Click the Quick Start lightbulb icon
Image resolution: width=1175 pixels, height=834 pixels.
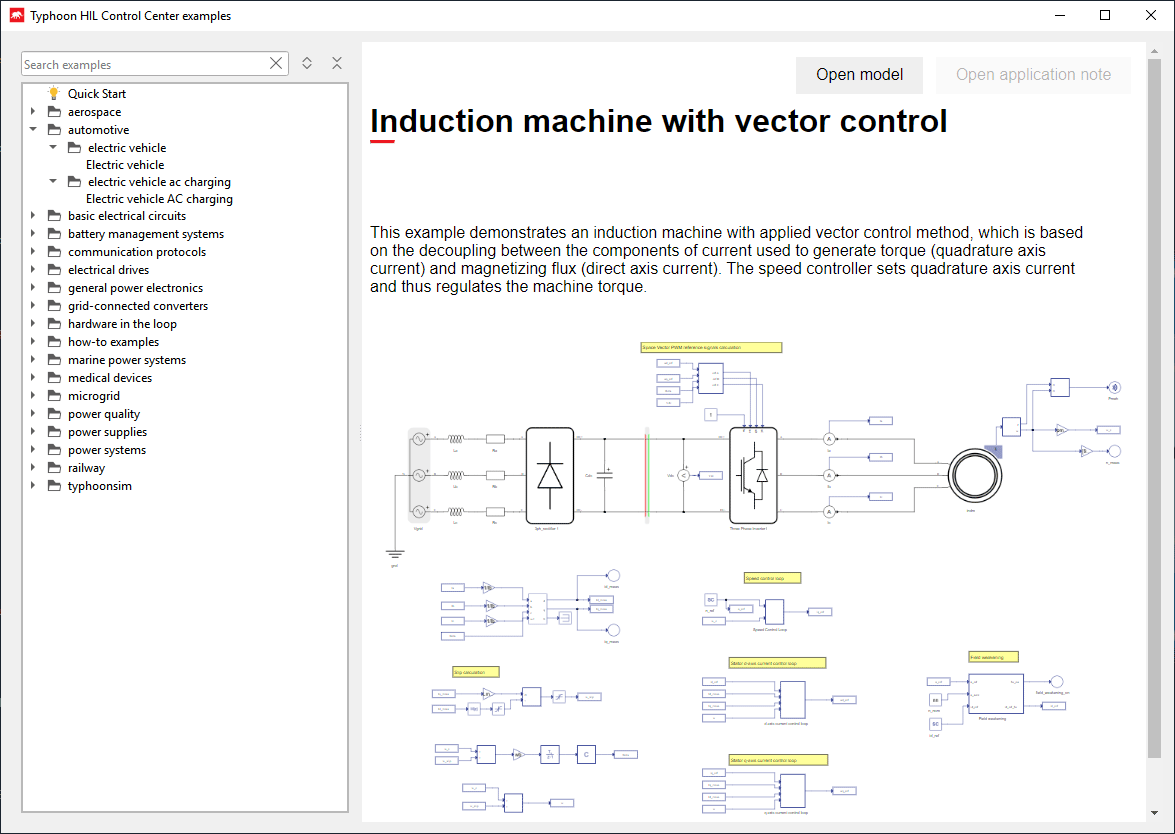(54, 93)
